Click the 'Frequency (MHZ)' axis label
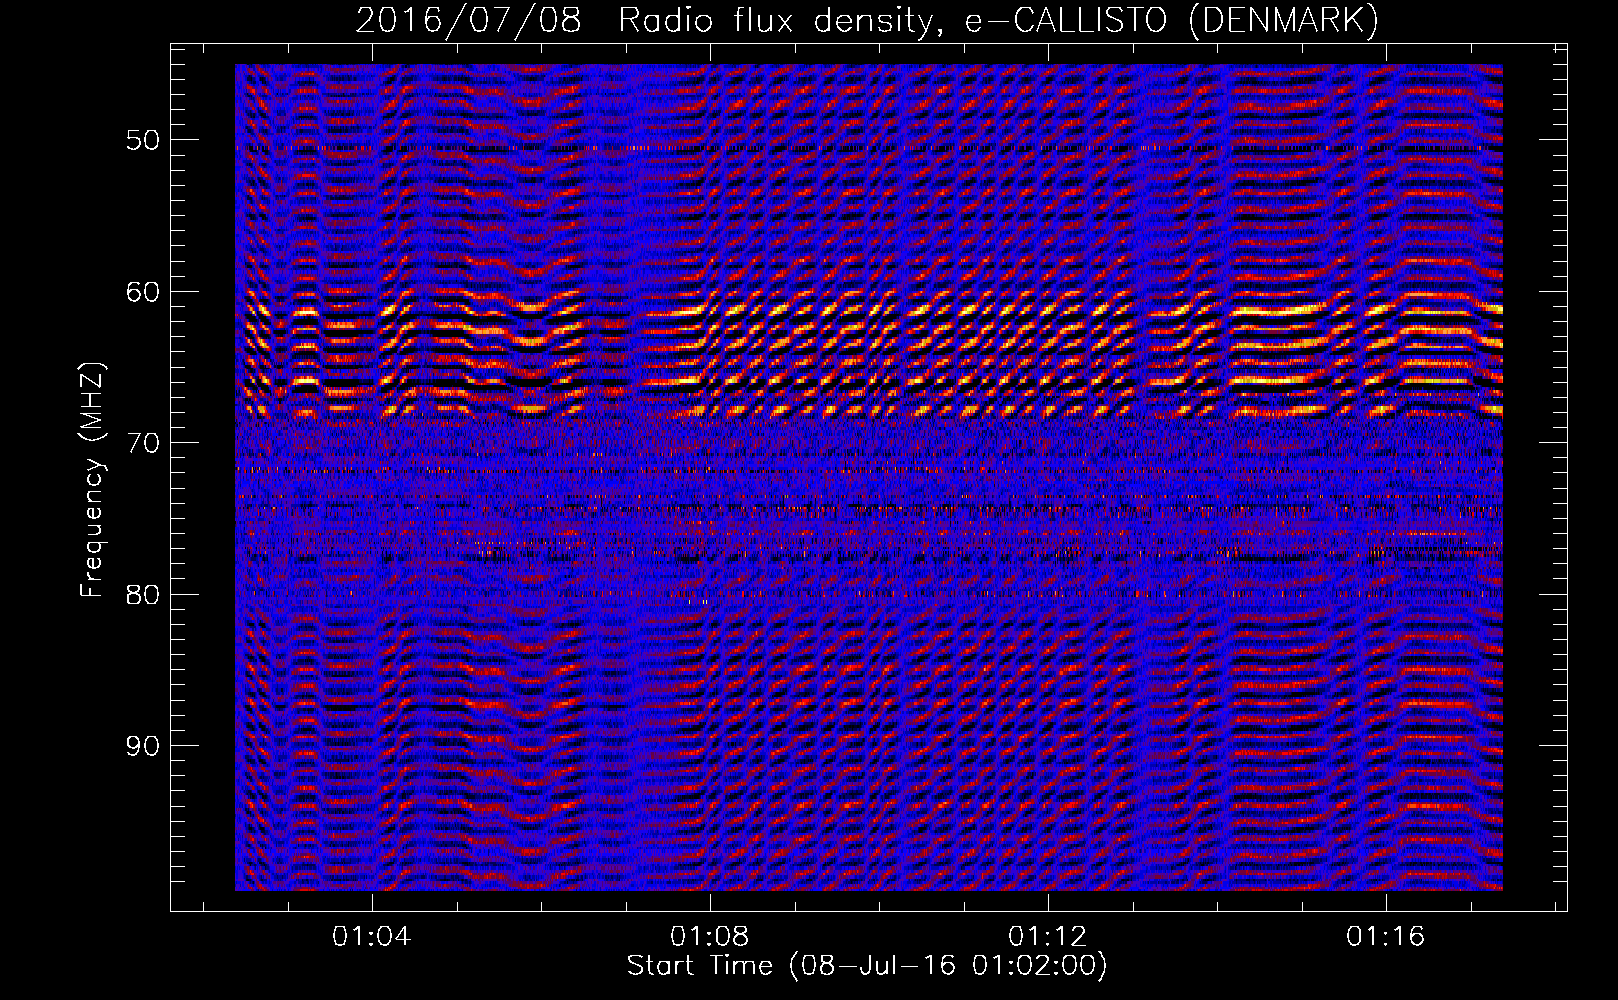The height and width of the screenshot is (1000, 1618). (x=92, y=480)
